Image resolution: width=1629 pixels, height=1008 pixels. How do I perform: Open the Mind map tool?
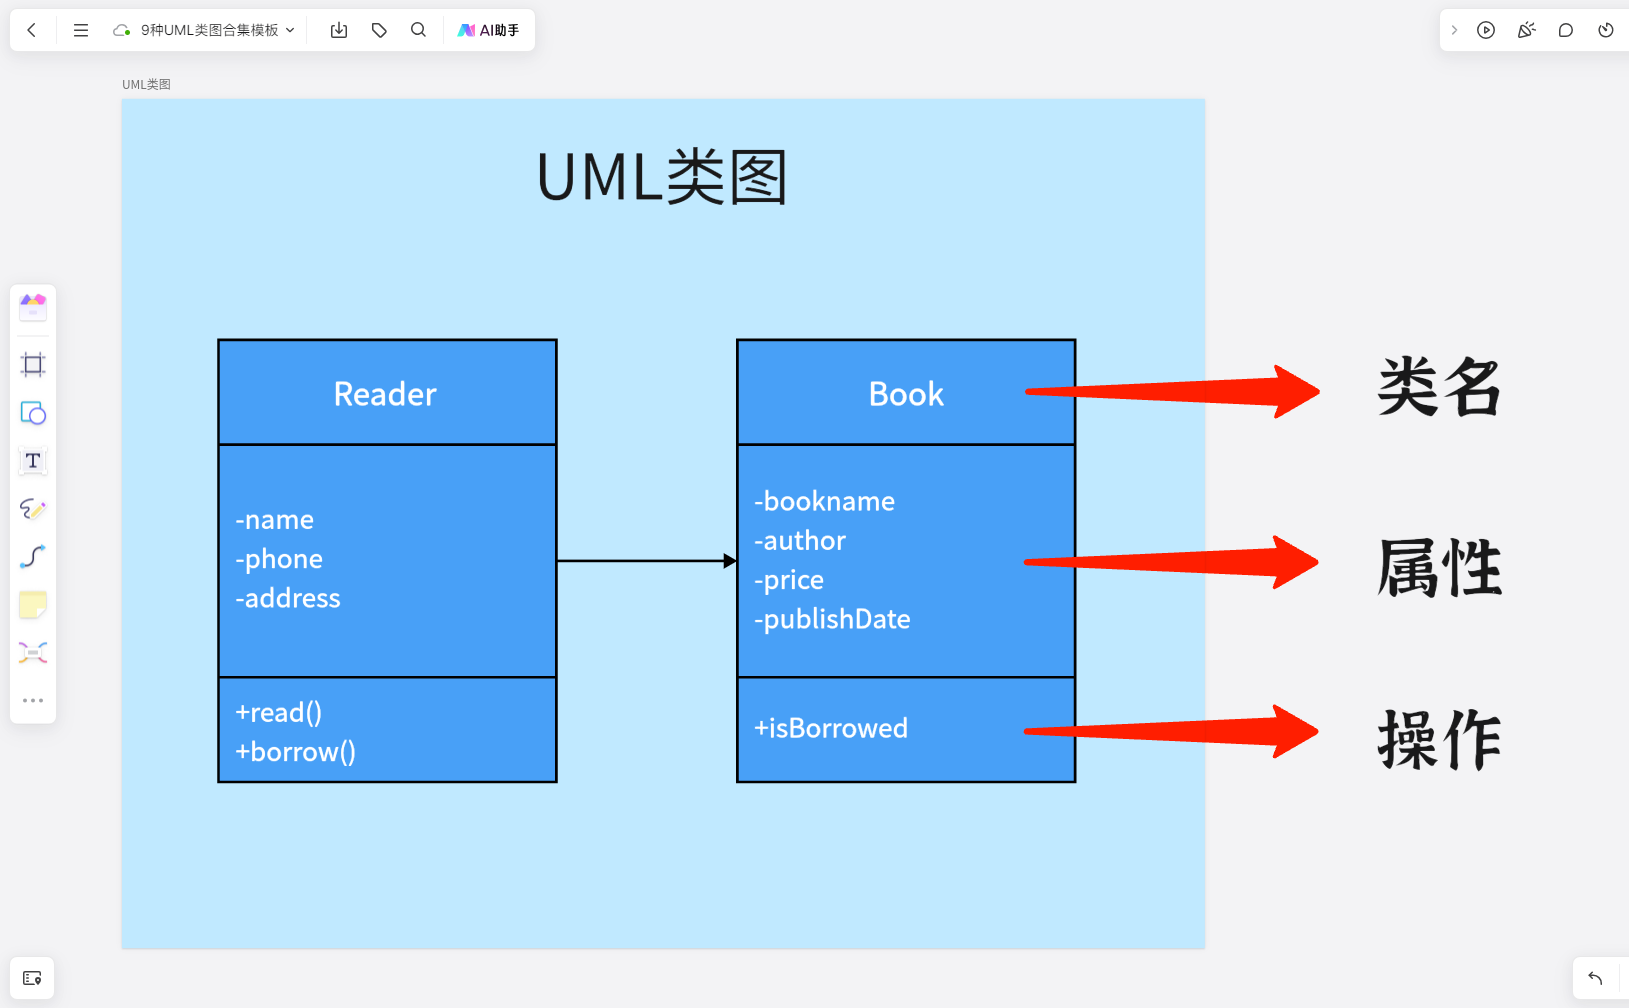coord(33,652)
